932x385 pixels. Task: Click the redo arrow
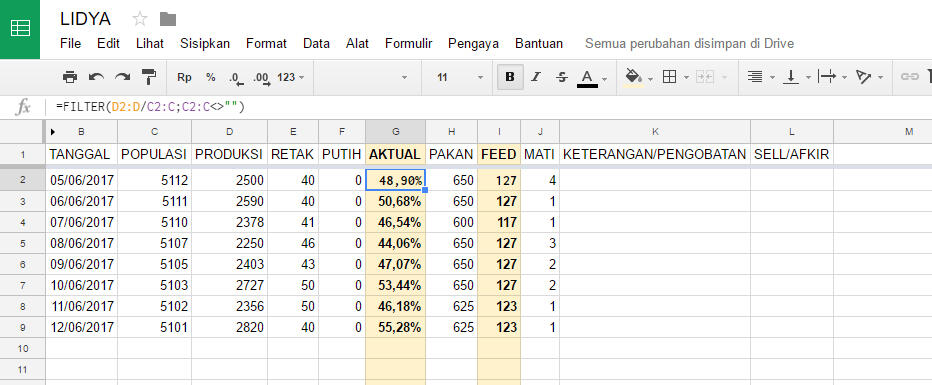point(122,77)
